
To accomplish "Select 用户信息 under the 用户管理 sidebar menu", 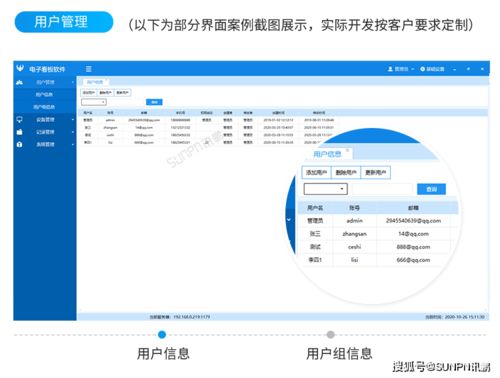I will [x=44, y=95].
